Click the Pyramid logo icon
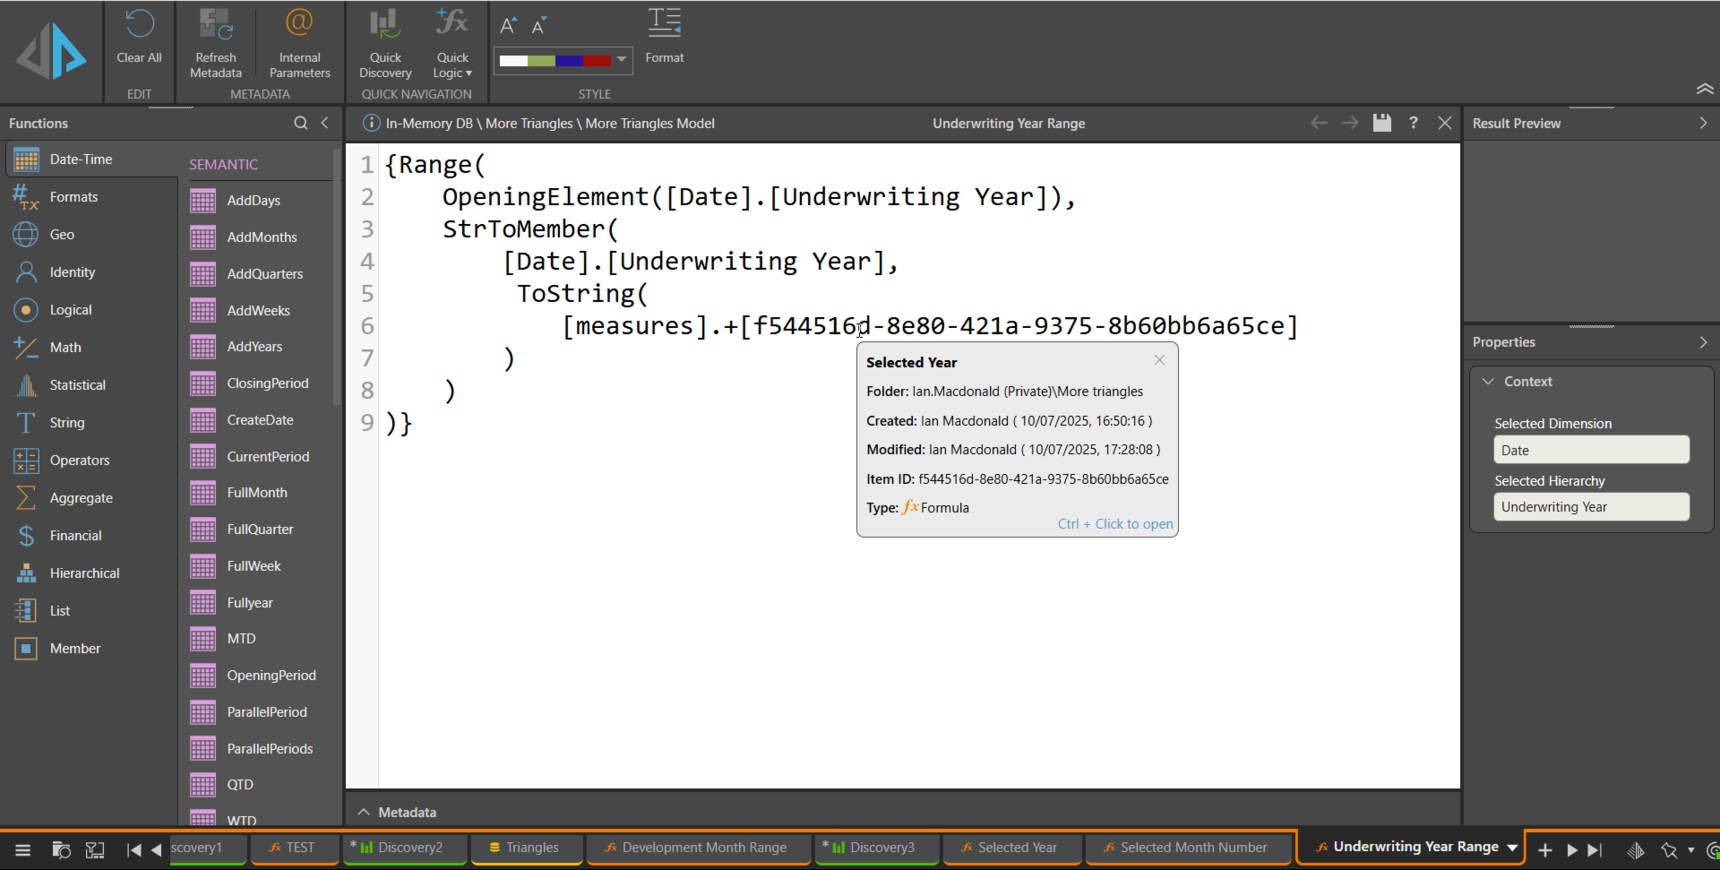Screen dimensions: 1720x870 pos(51,51)
